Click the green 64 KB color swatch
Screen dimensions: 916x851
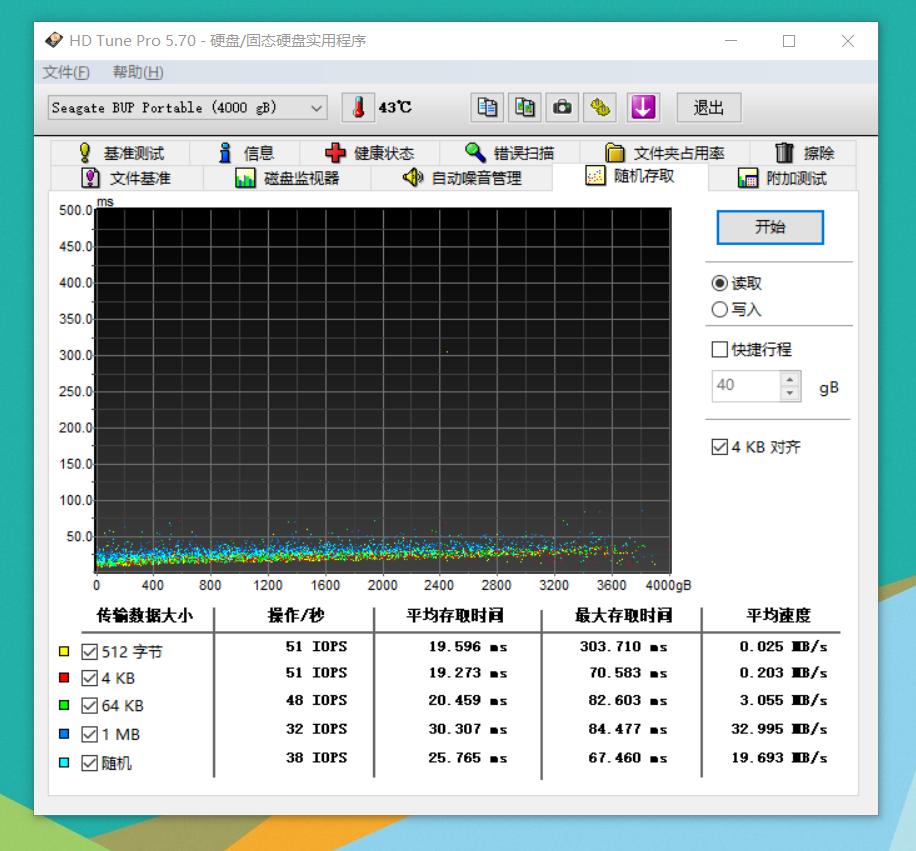click(x=64, y=706)
